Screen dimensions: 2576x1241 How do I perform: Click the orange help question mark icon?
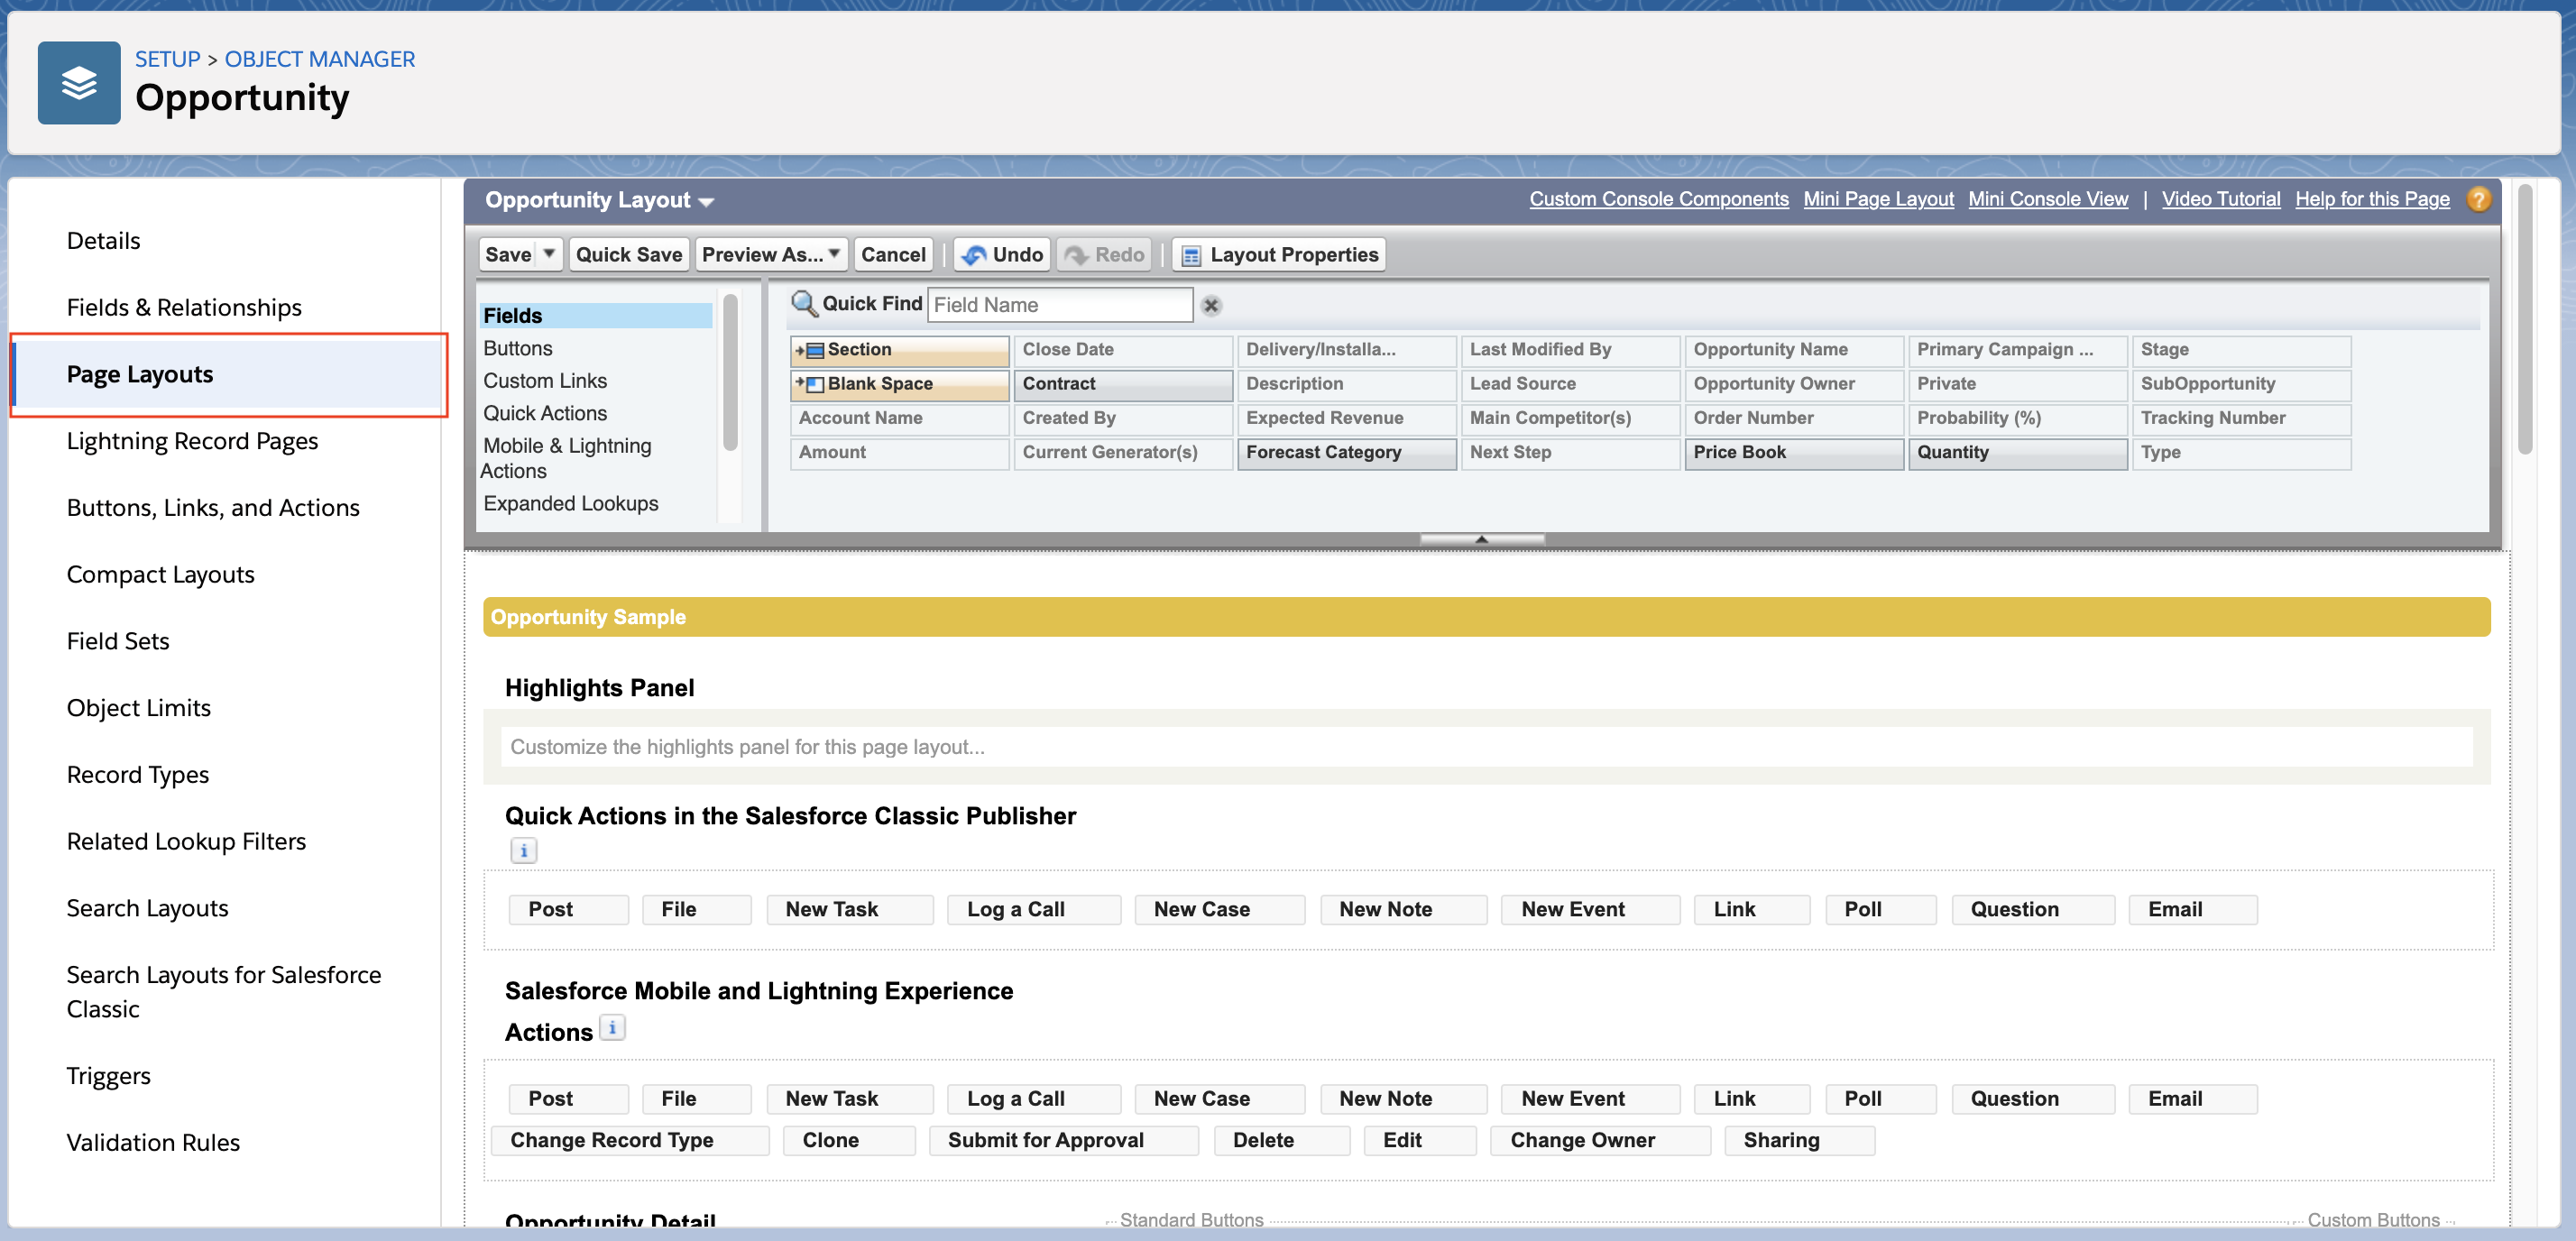[x=2477, y=199]
